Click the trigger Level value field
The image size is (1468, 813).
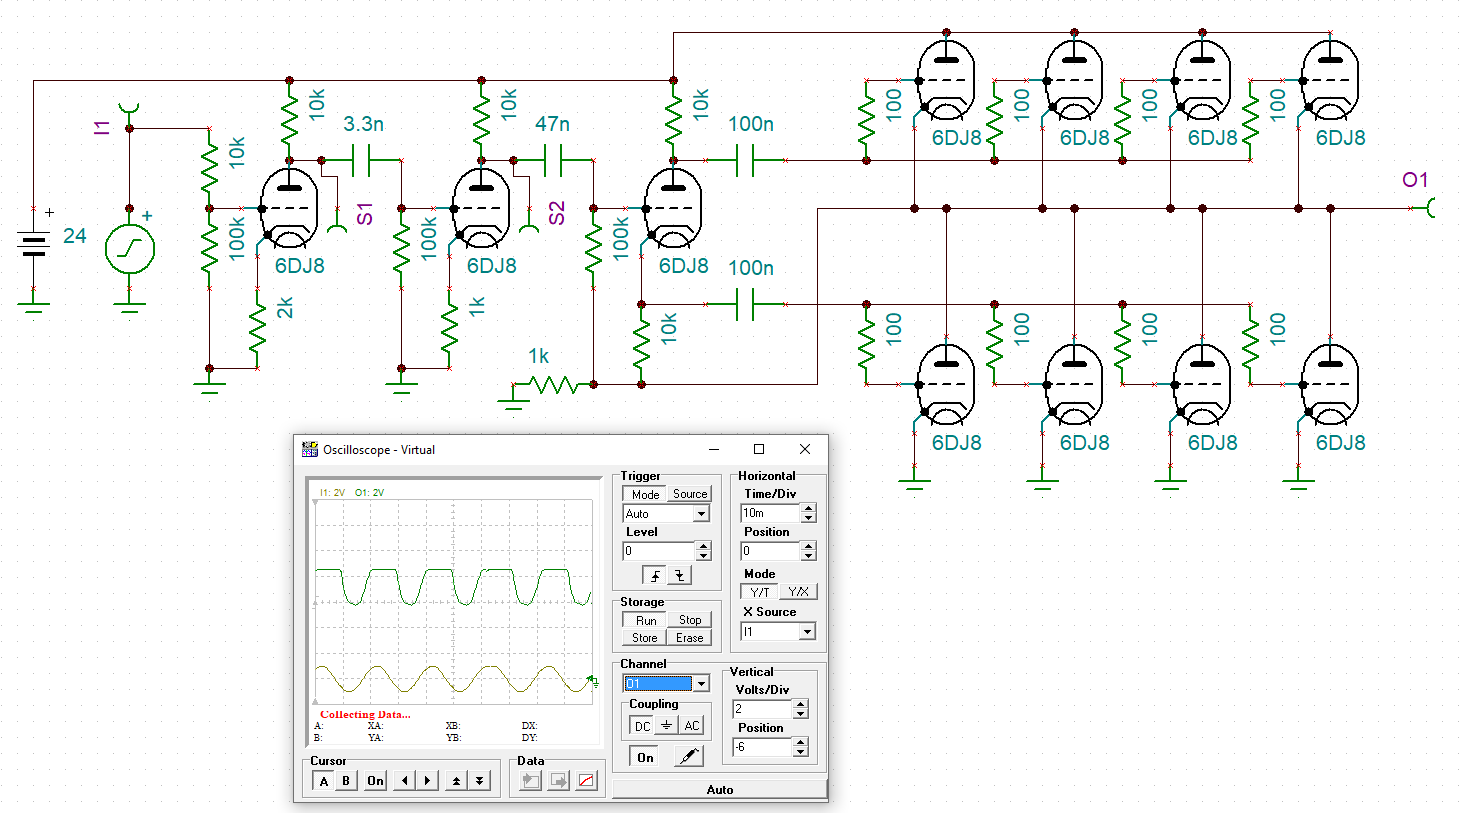[x=659, y=551]
